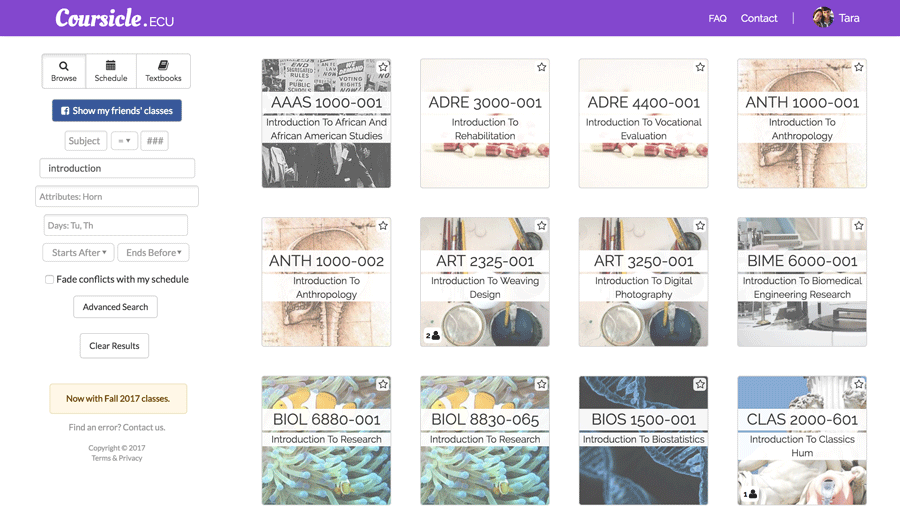
Task: Select the Browse tab
Action: coord(64,71)
